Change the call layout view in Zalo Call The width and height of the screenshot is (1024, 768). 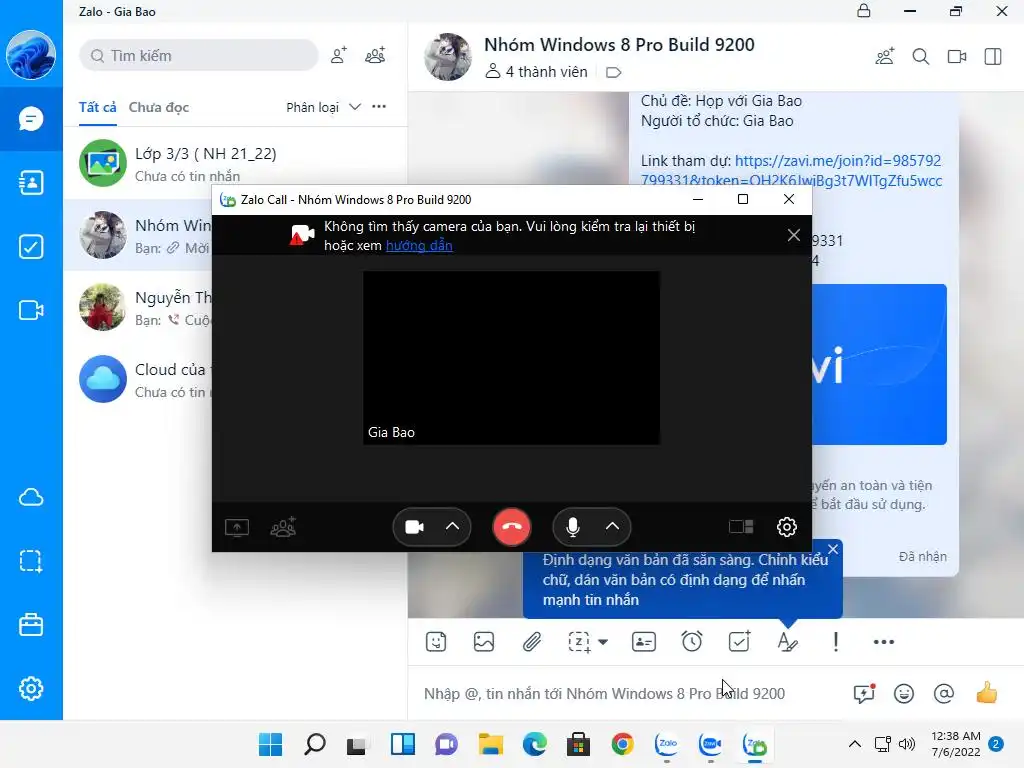(741, 527)
